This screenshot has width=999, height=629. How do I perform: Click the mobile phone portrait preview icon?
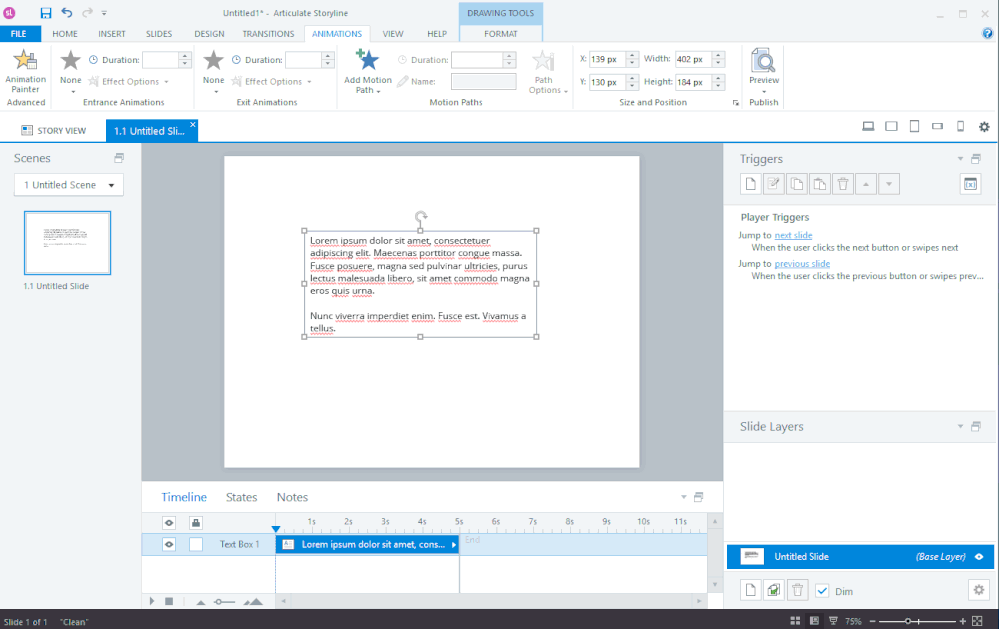[x=960, y=127]
